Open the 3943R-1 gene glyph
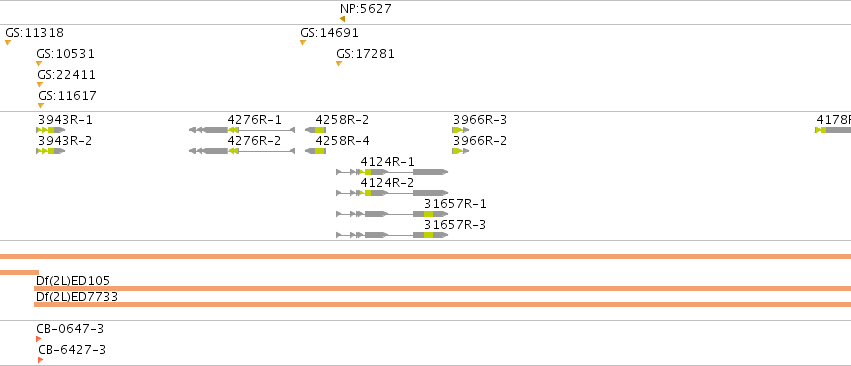The width and height of the screenshot is (851, 366). pos(50,130)
